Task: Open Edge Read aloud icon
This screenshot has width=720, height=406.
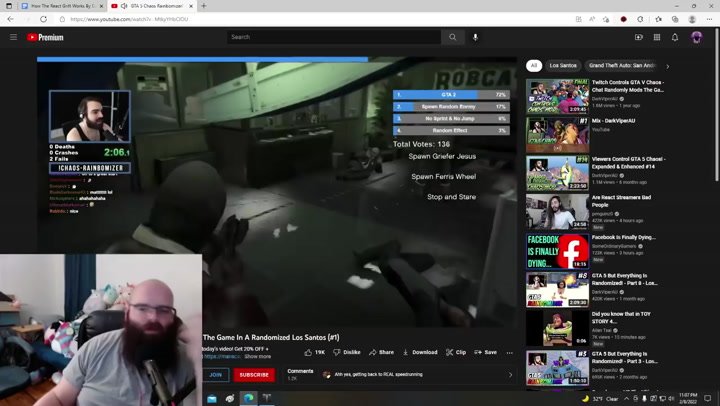Action: tap(592, 19)
